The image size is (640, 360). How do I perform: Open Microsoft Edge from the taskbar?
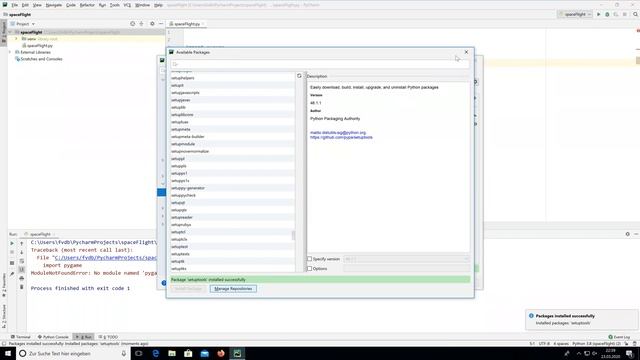click(156, 353)
